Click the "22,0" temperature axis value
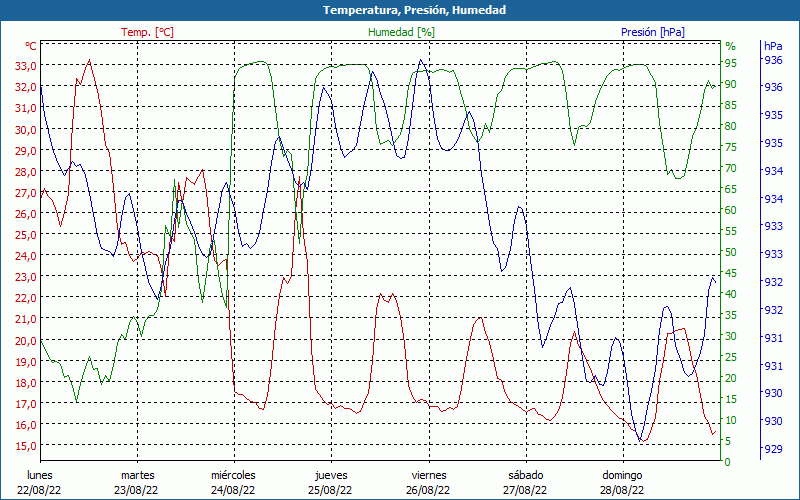This screenshot has height=500, width=800. pos(26,298)
